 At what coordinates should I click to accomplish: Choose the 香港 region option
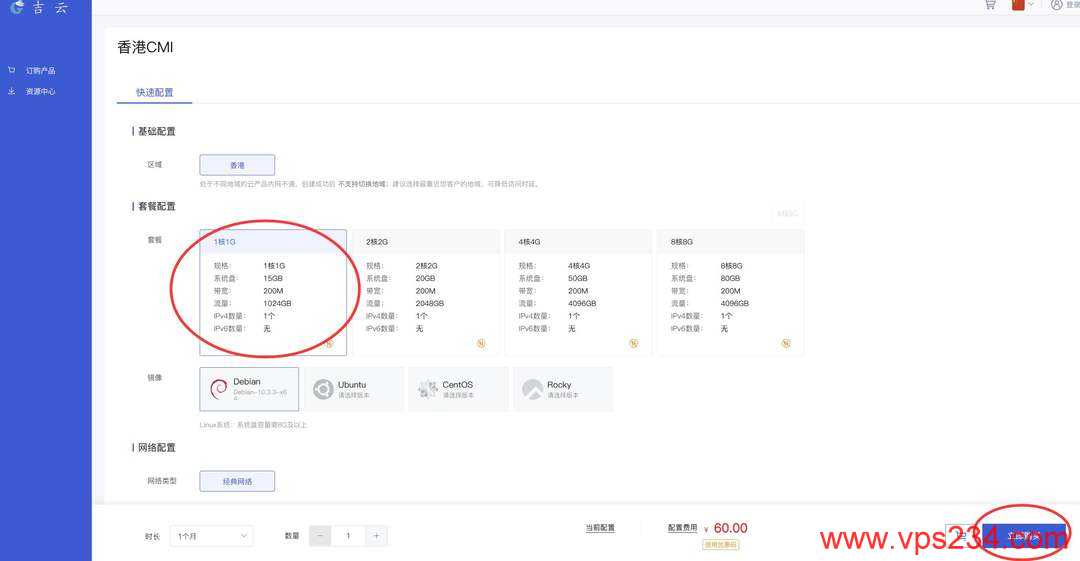click(237, 165)
